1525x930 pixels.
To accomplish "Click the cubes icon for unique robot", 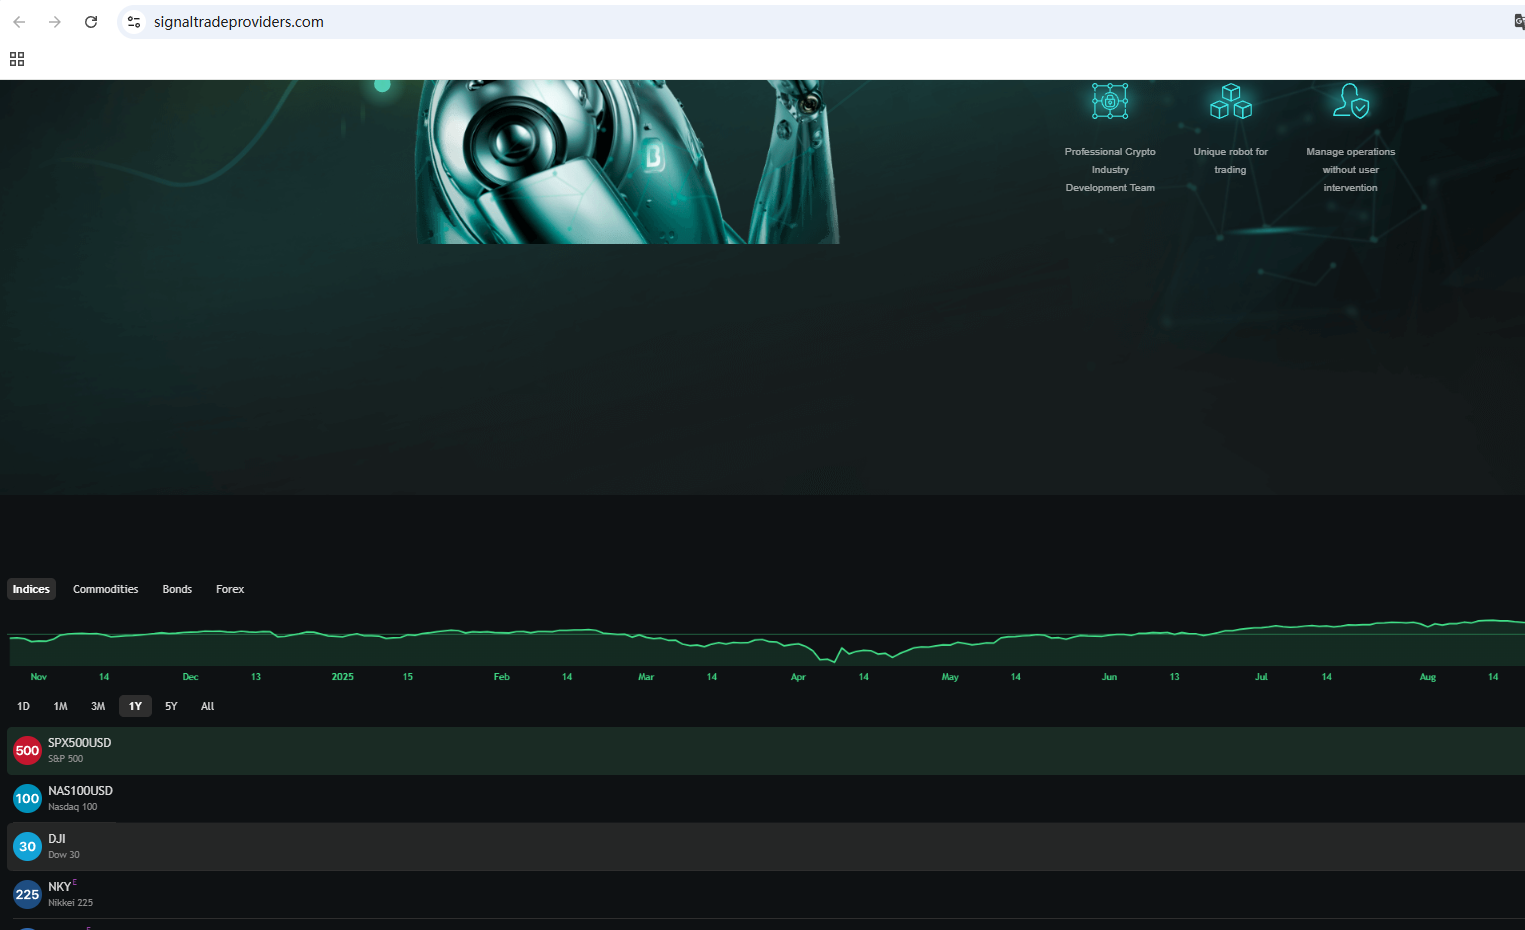I will pos(1231,101).
